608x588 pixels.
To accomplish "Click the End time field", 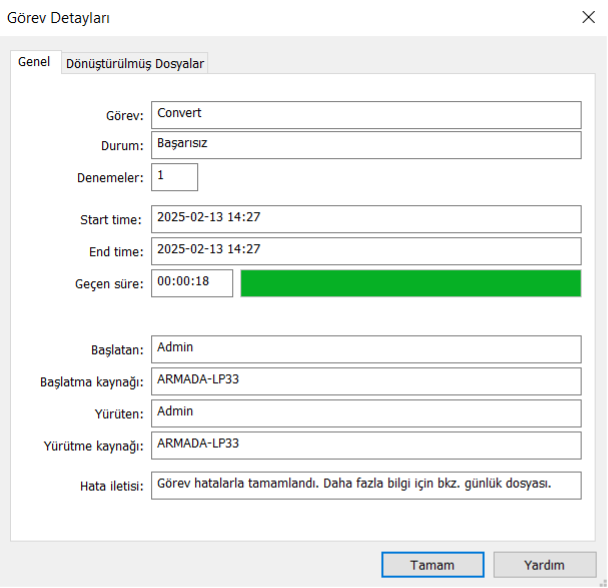I will click(x=366, y=250).
